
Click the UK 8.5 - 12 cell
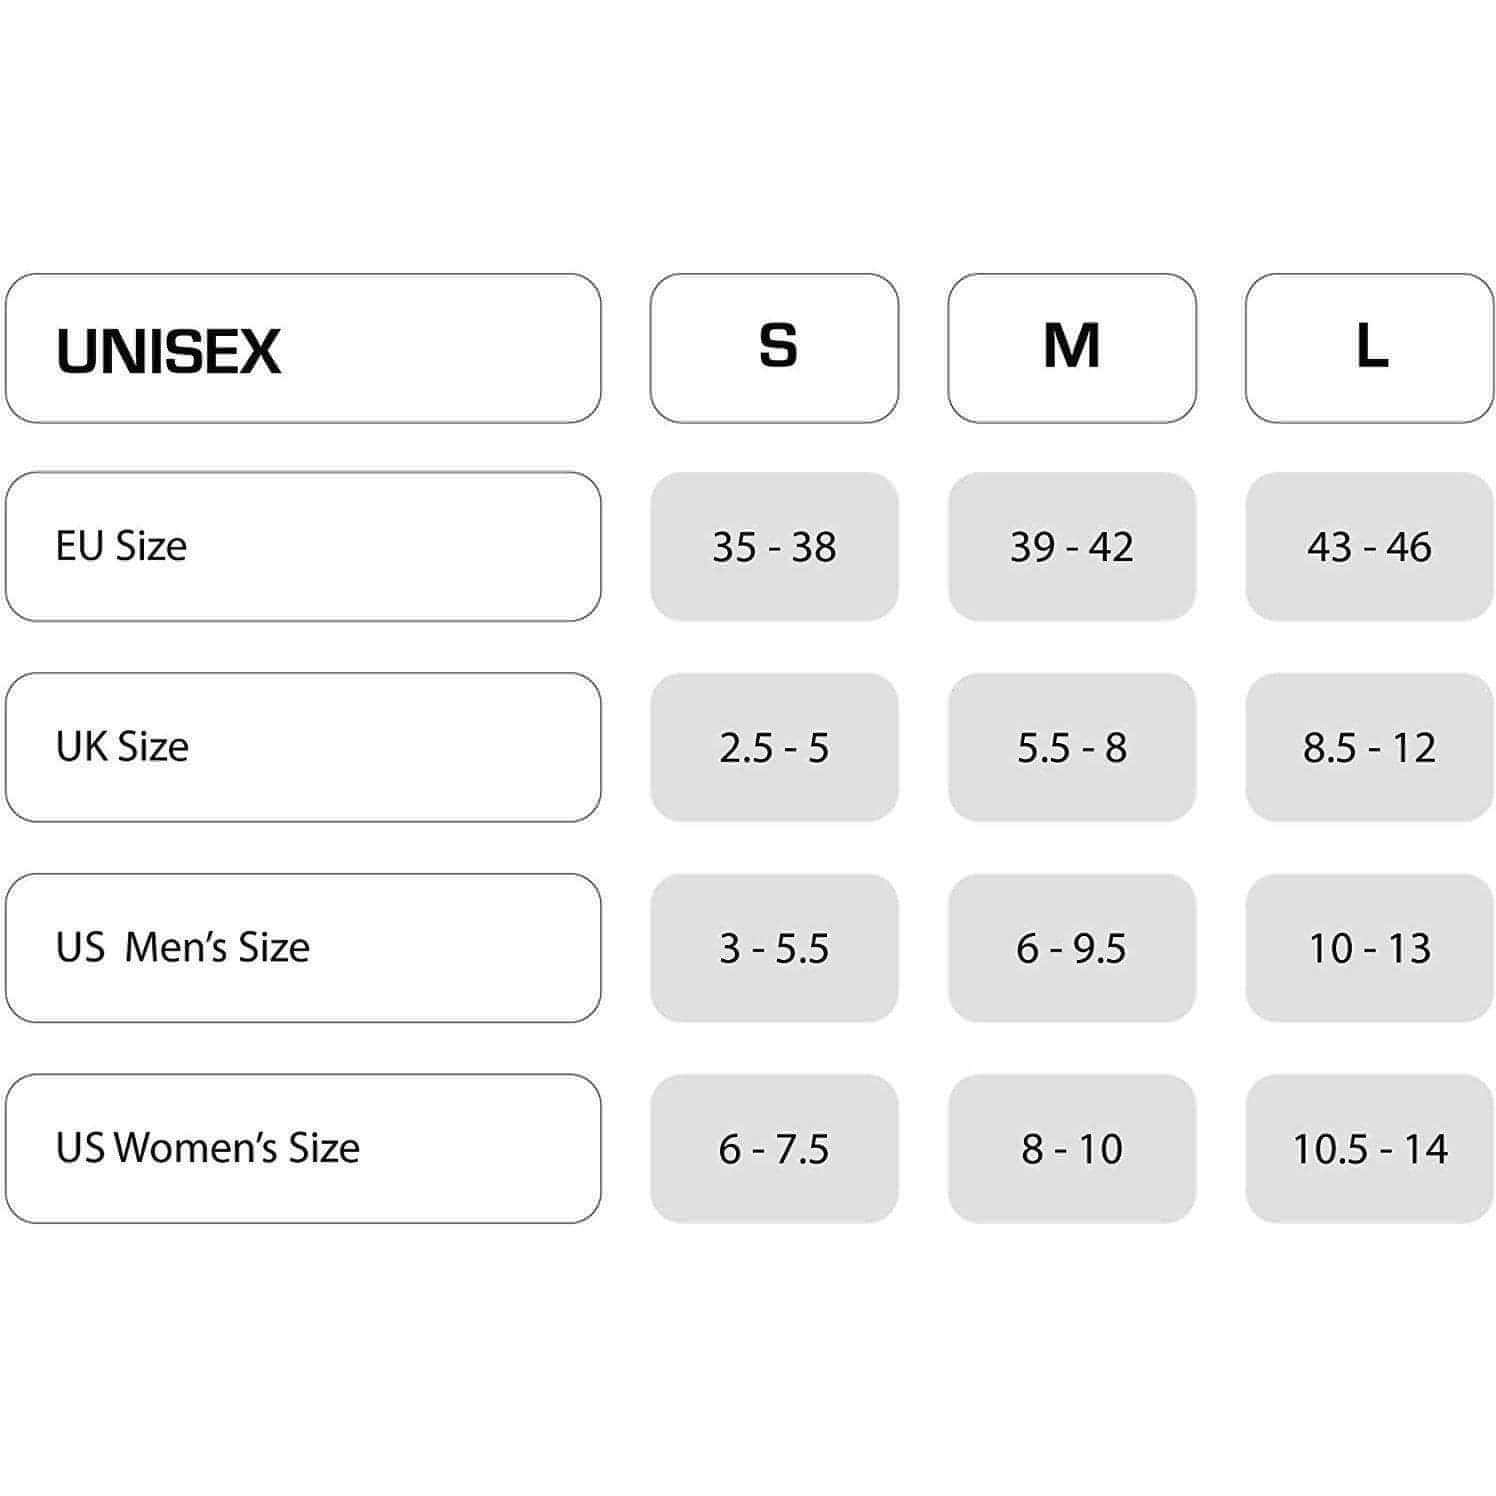point(1369,747)
